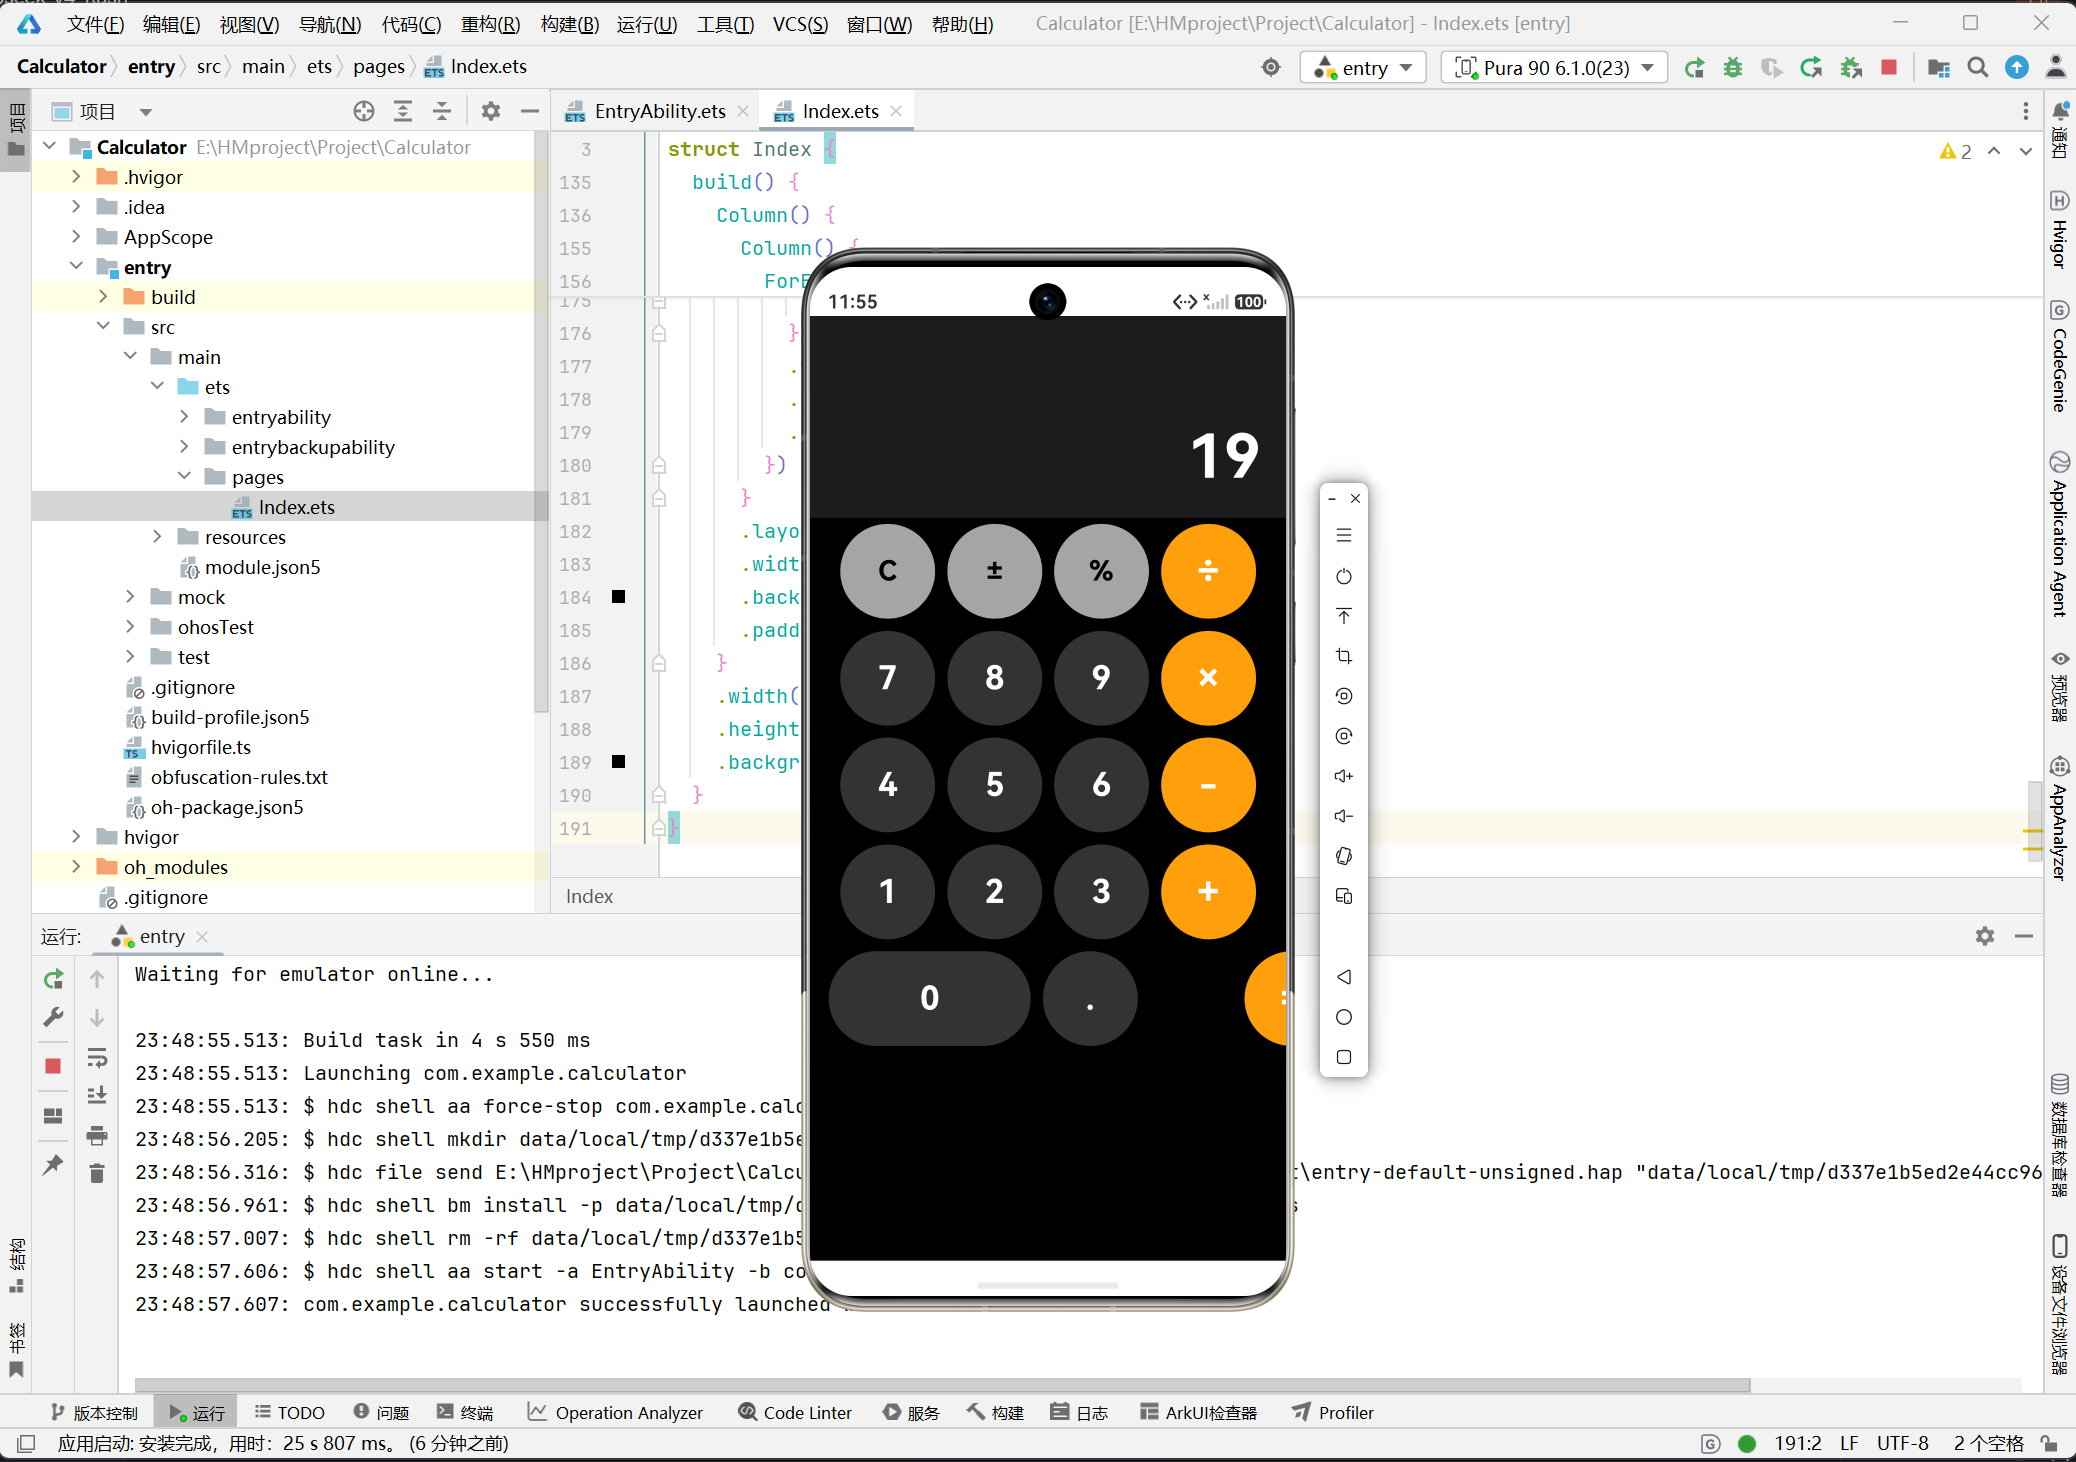The image size is (2076, 1462).
Task: Expand the .hvigor folder
Action: coord(76,177)
